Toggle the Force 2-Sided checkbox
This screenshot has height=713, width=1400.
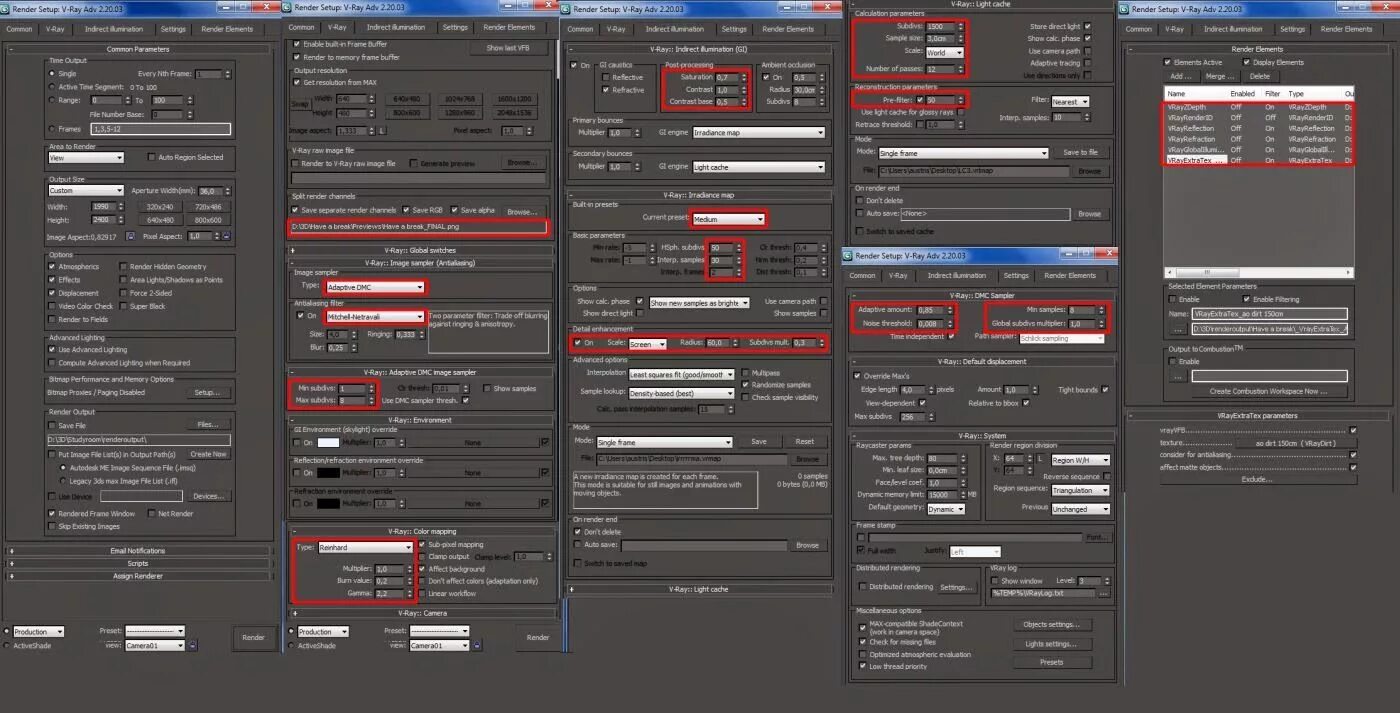[x=123, y=293]
